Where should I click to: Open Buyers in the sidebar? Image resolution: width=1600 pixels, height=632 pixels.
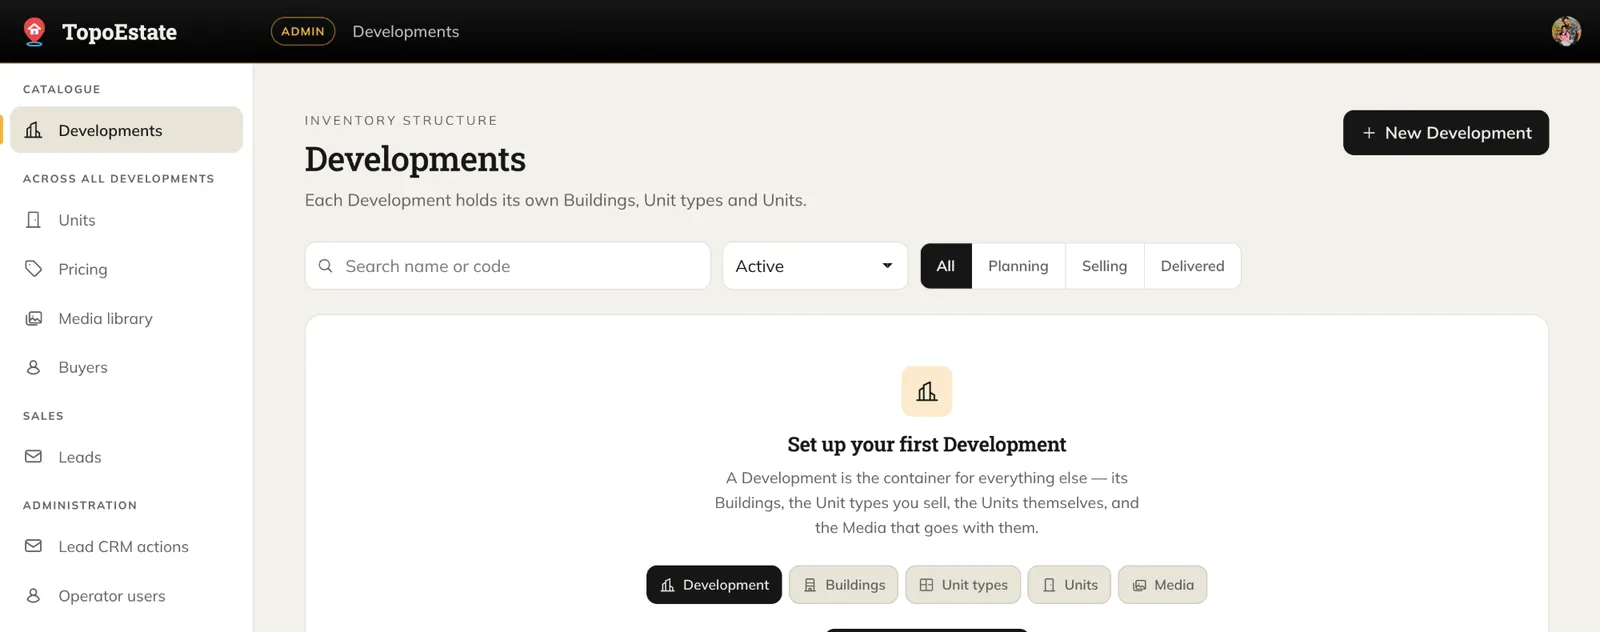point(126,367)
